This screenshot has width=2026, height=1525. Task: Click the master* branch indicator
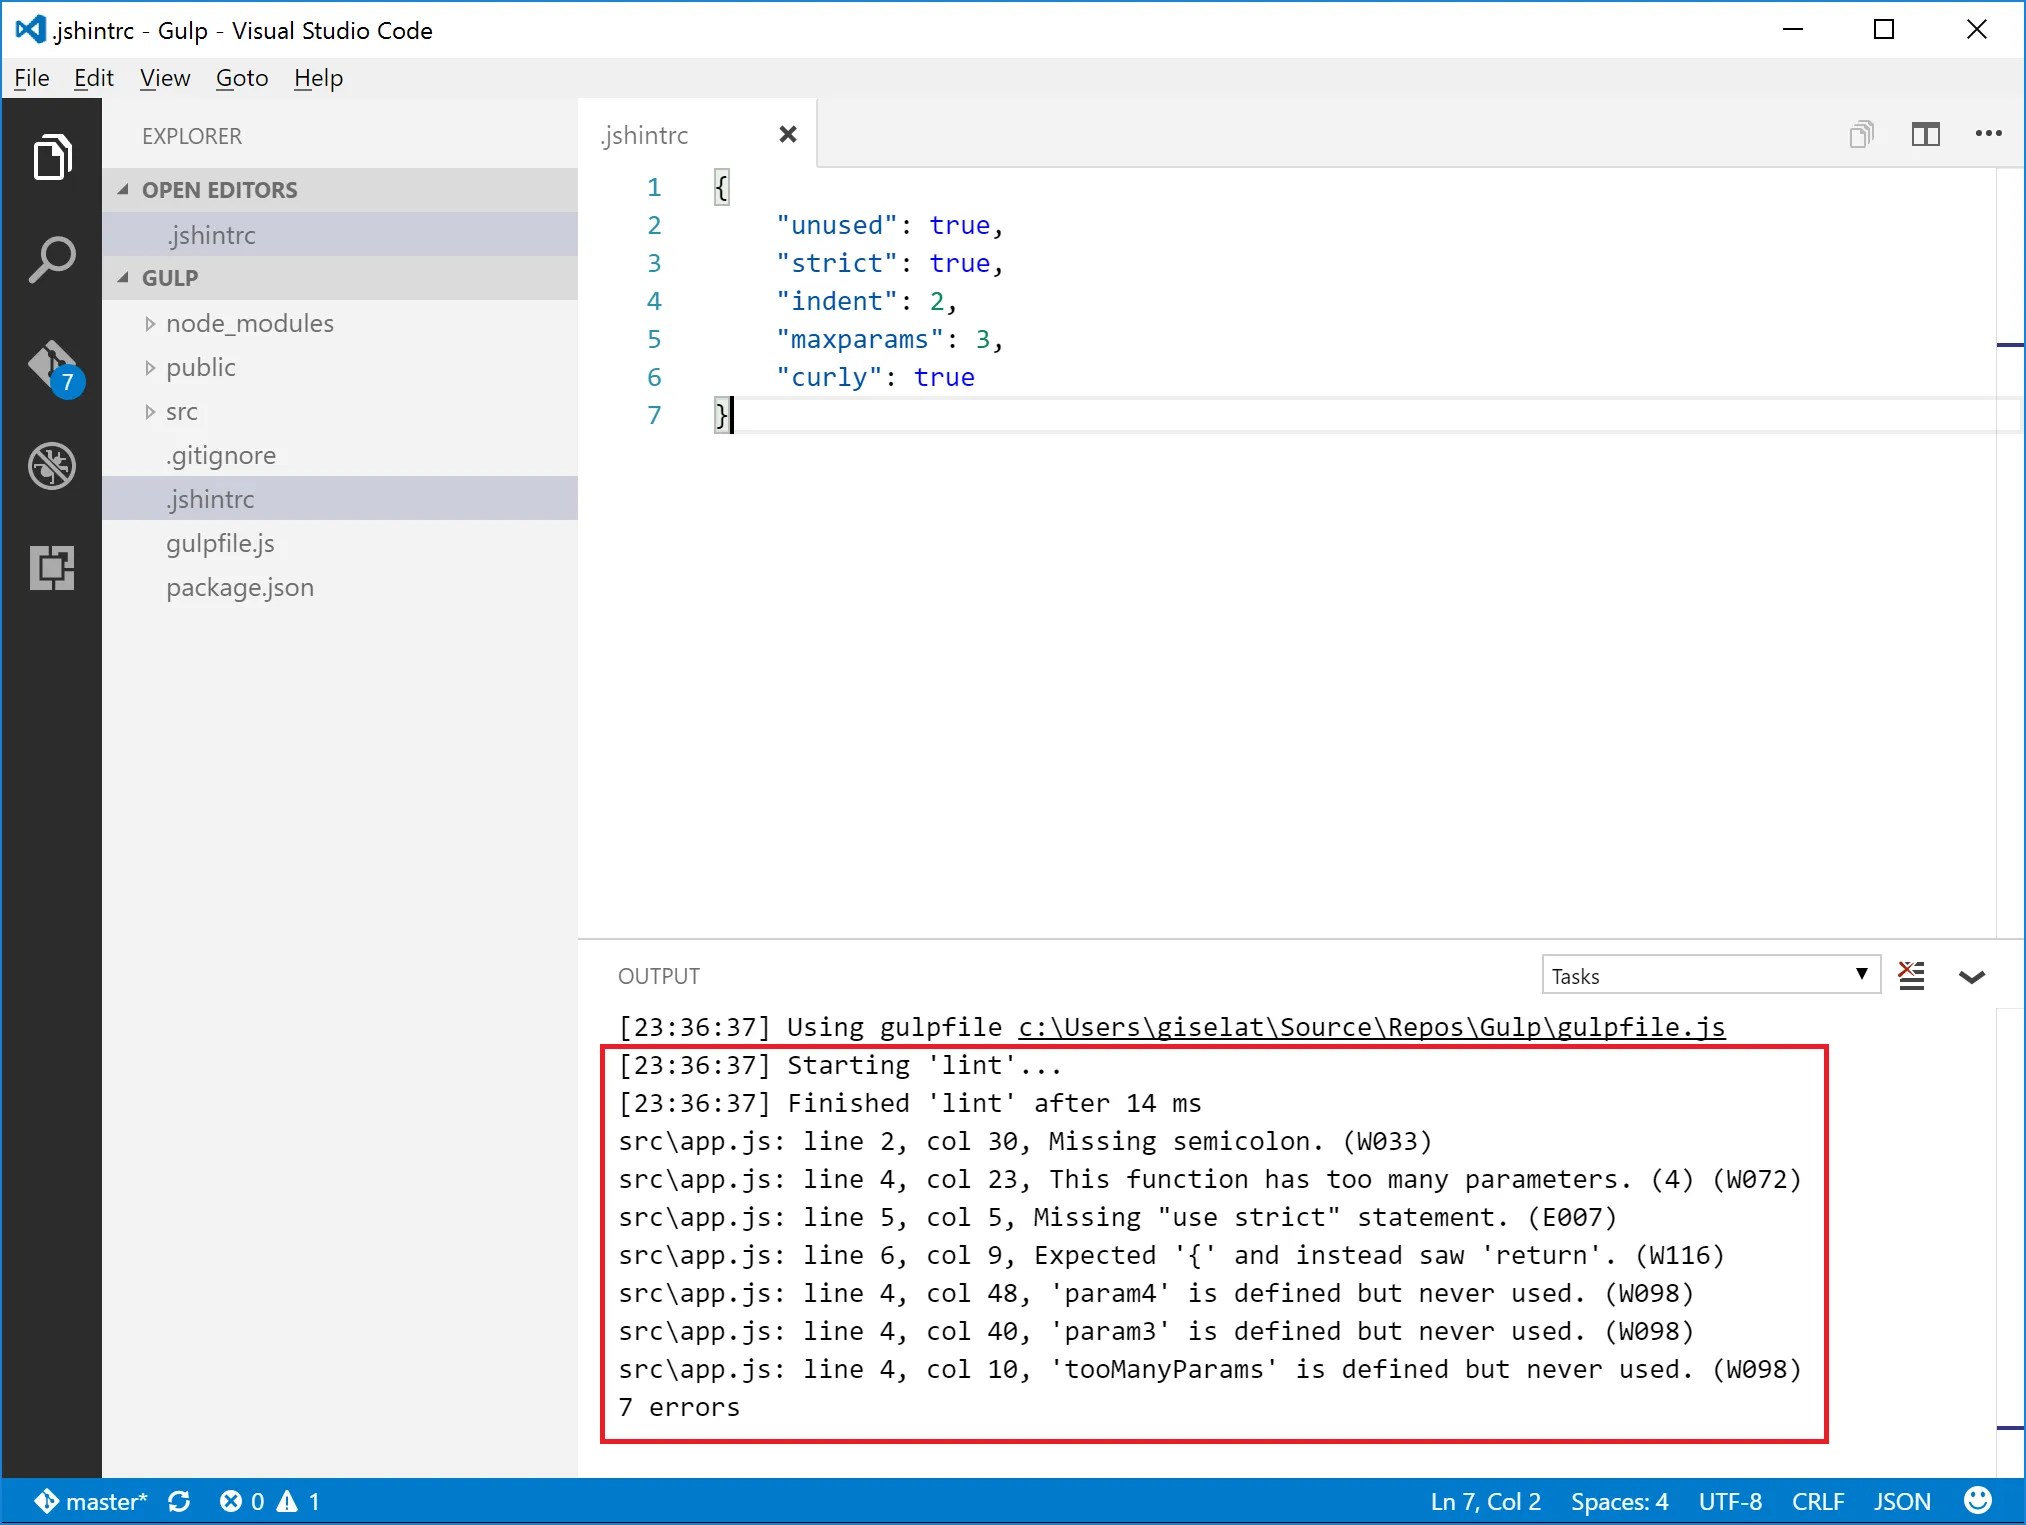point(91,1501)
